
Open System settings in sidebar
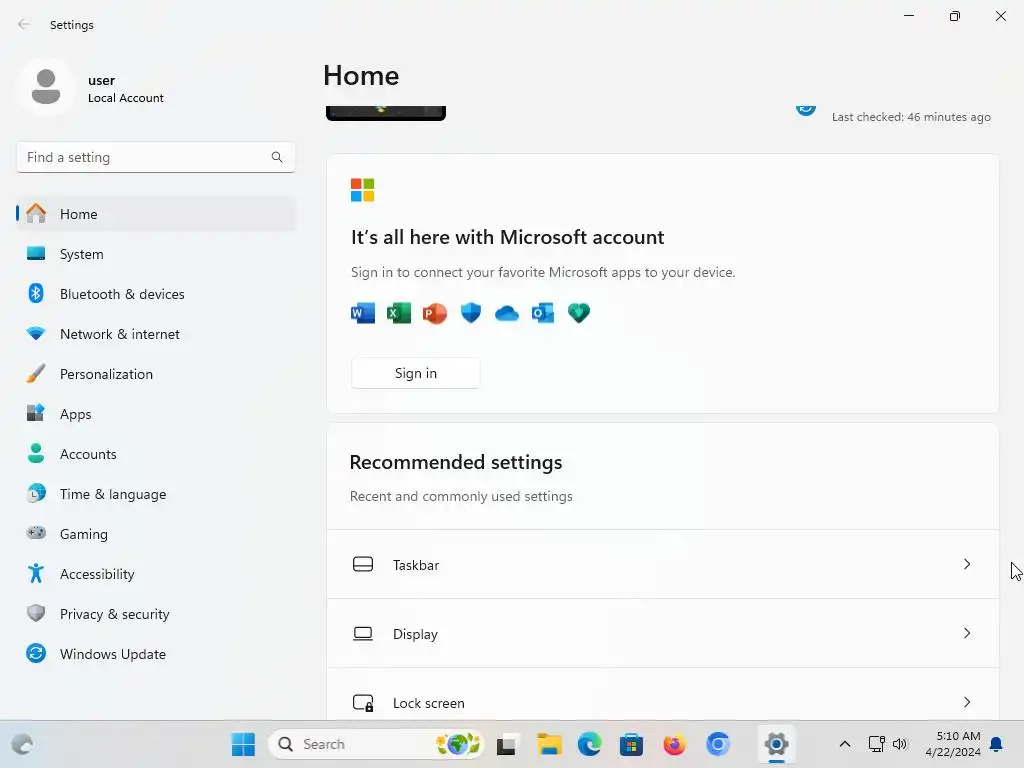point(156,254)
